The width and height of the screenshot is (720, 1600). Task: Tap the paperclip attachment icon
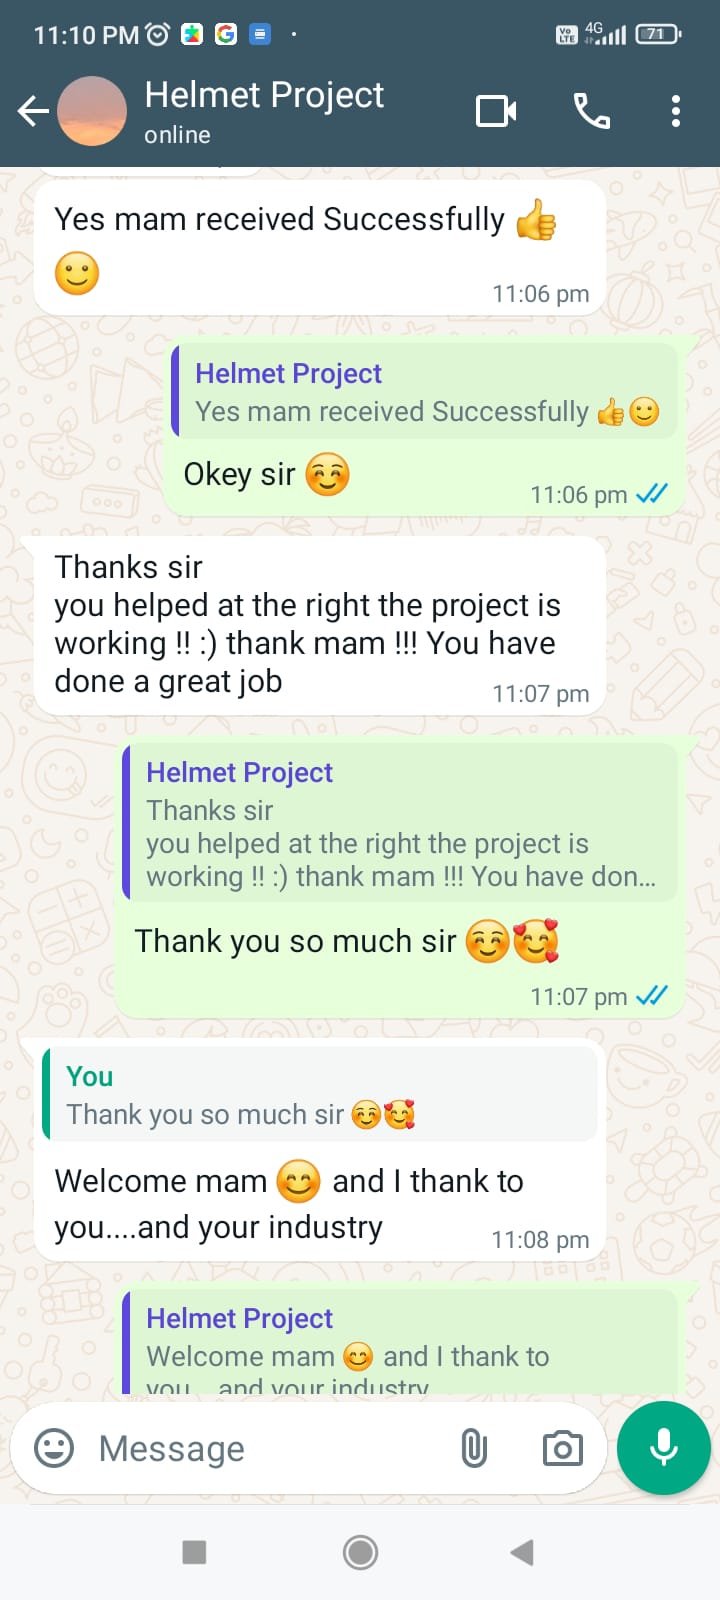pos(474,1448)
